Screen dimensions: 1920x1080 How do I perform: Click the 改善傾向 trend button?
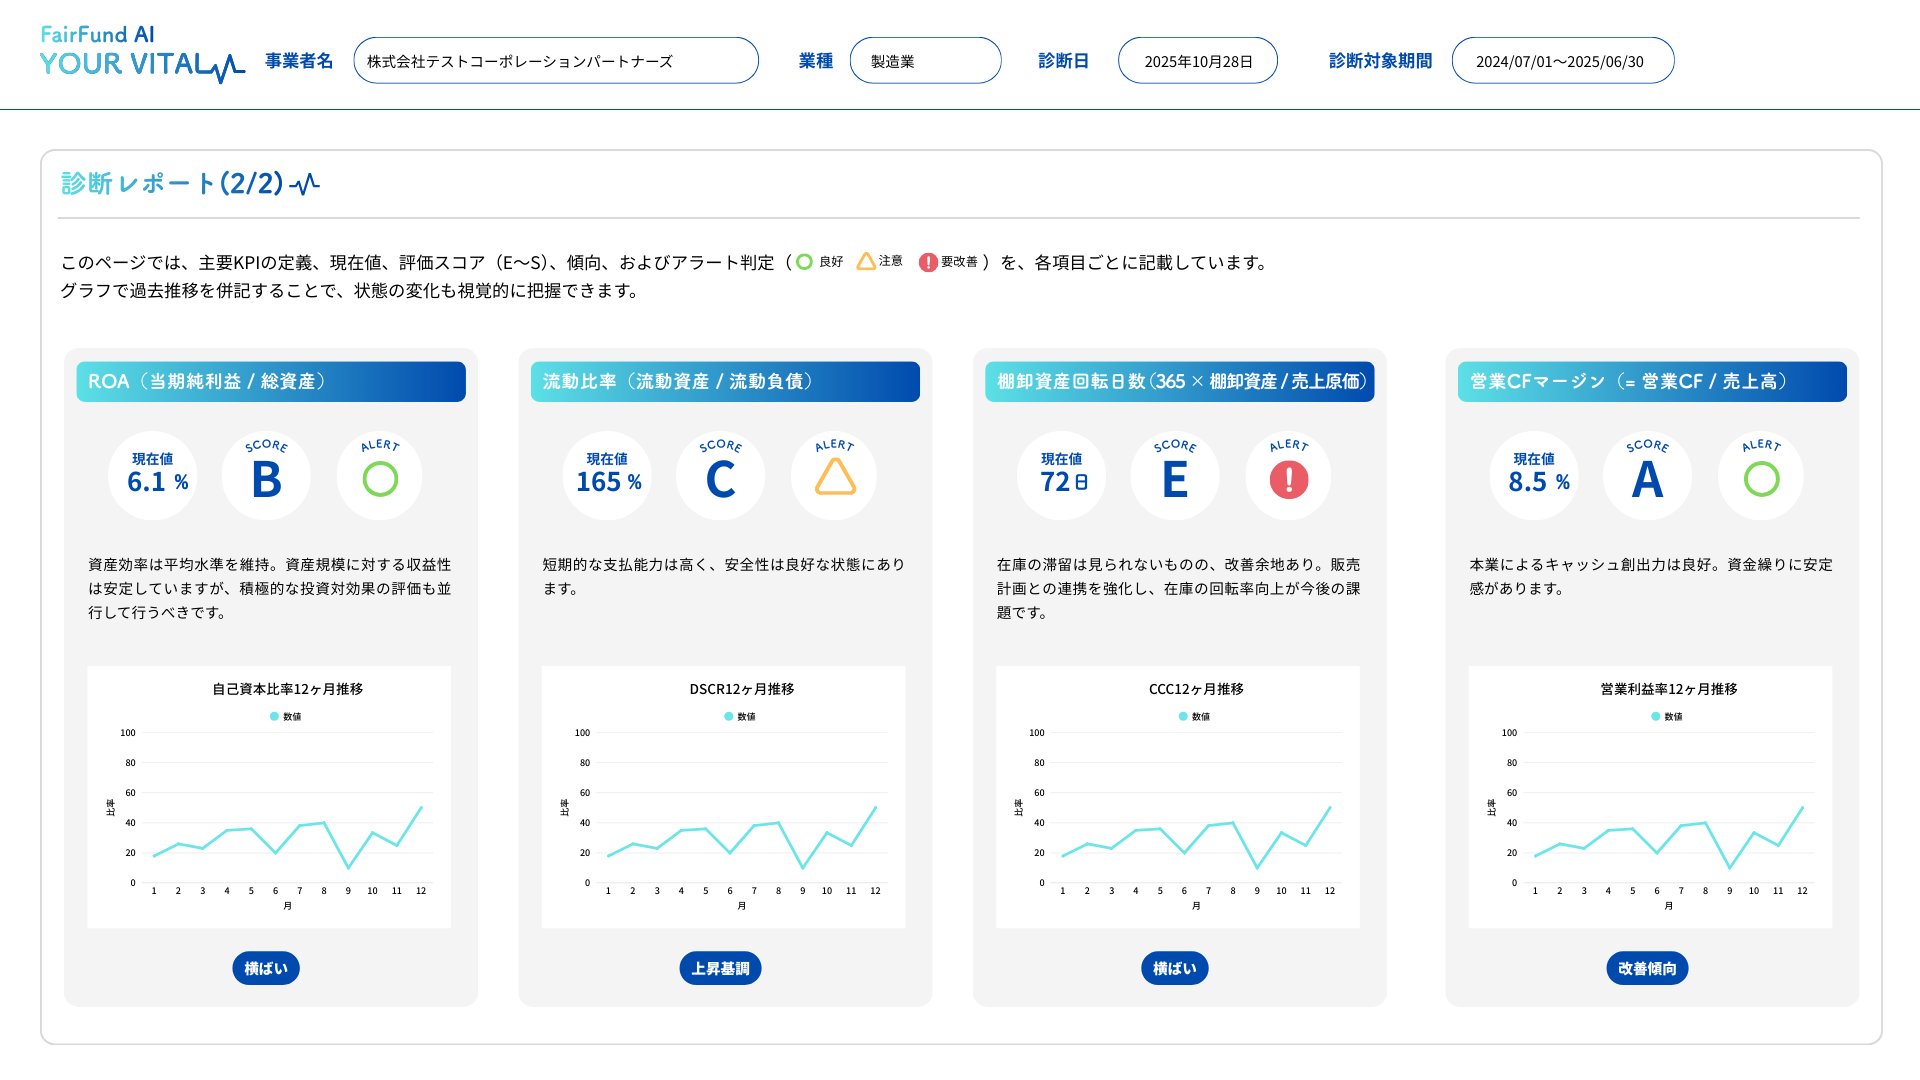click(1647, 968)
